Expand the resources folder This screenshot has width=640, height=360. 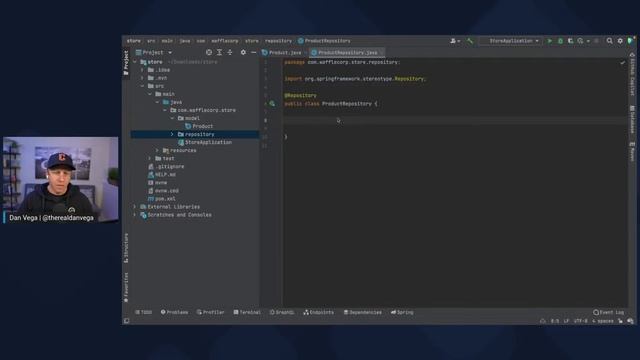[157, 150]
